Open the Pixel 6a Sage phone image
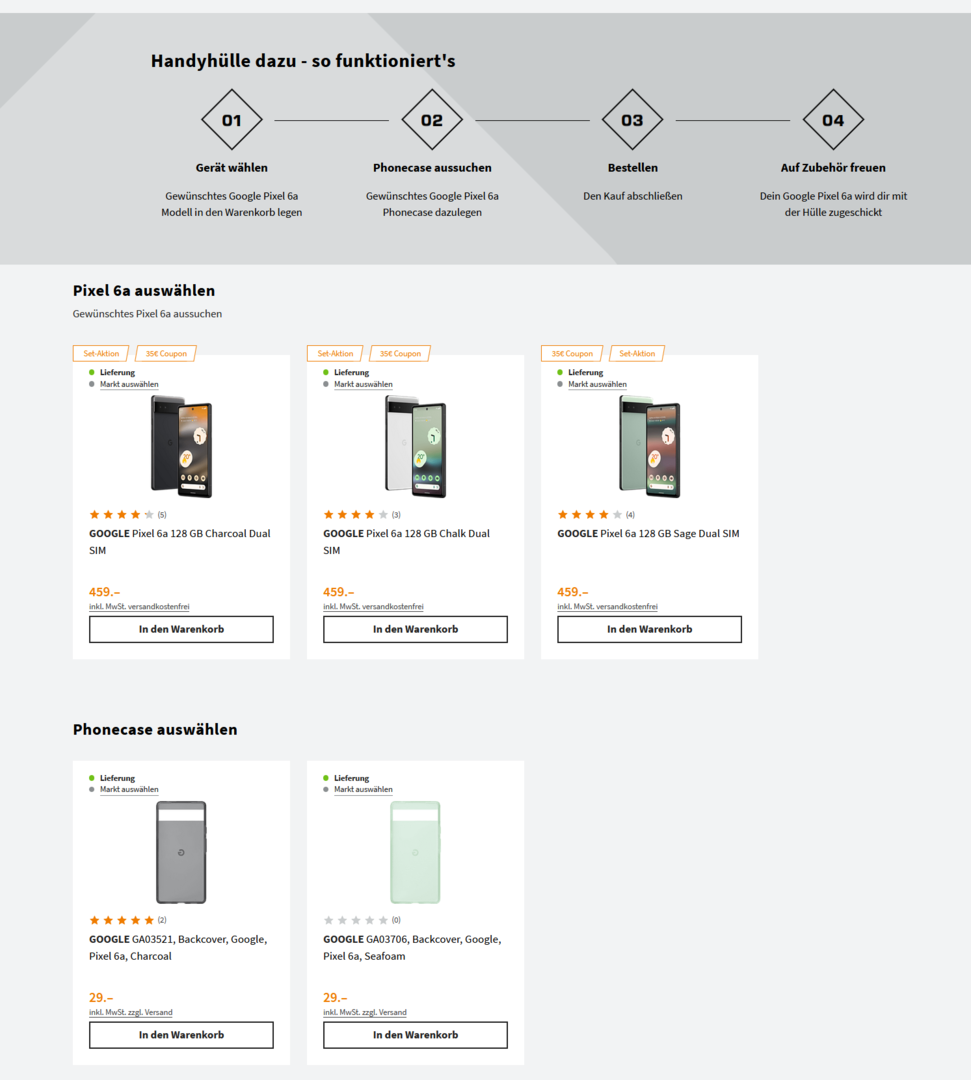 point(649,446)
